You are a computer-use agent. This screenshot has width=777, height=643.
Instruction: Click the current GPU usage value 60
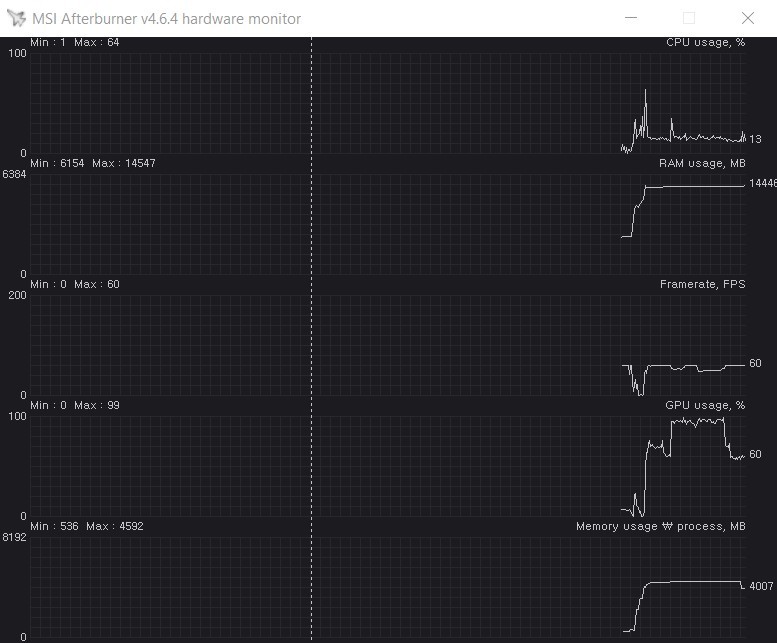(755, 454)
